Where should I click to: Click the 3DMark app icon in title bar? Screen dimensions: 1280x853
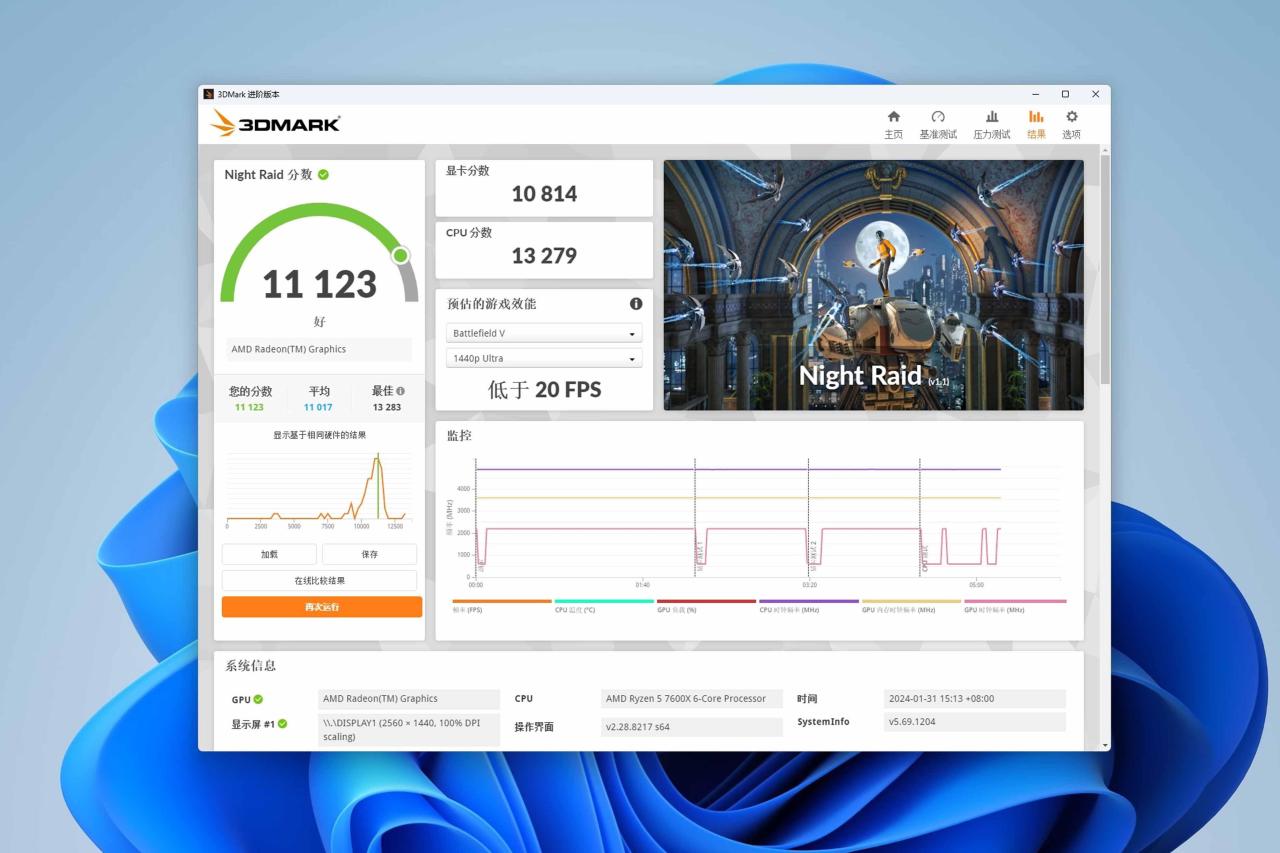point(209,94)
